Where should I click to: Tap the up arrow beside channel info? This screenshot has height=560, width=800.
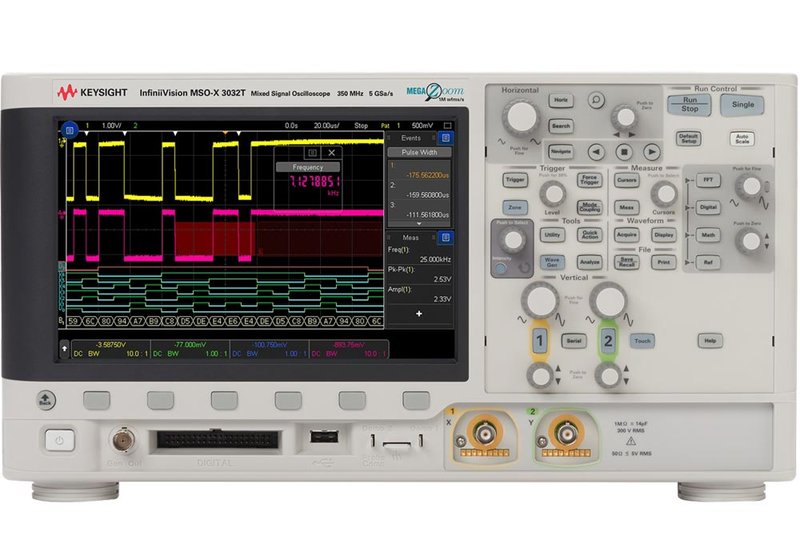[x=64, y=349]
